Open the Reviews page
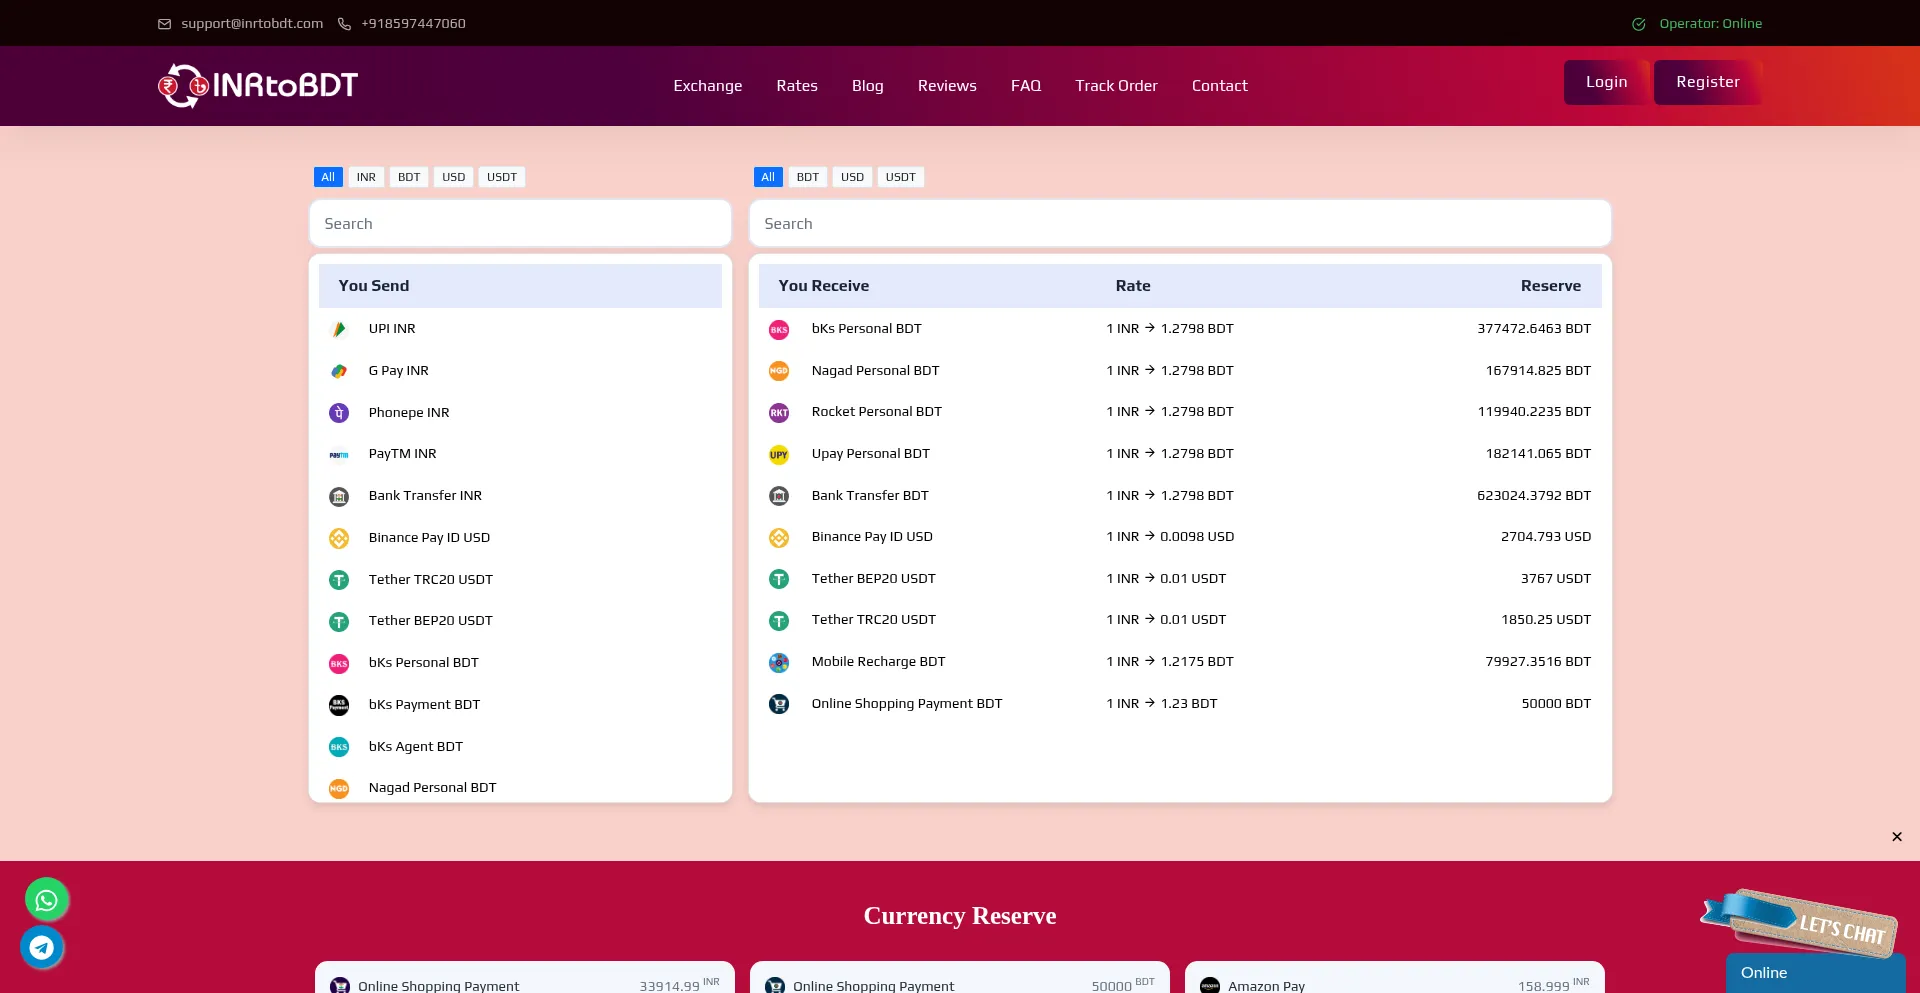The image size is (1920, 993). point(947,86)
